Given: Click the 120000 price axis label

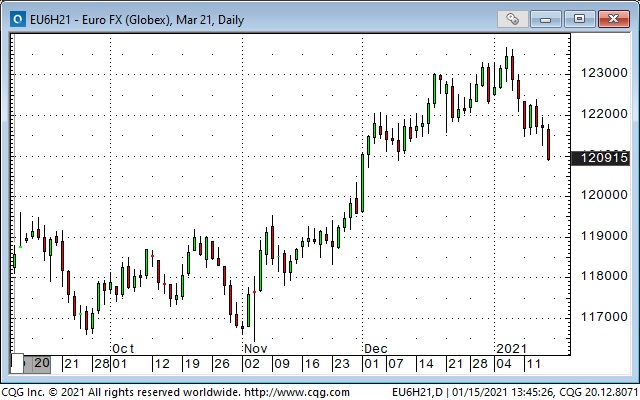Looking at the screenshot, I should [604, 195].
